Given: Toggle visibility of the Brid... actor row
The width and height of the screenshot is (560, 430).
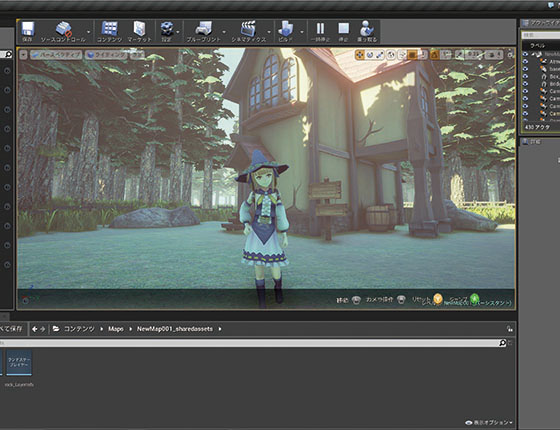Looking at the screenshot, I should pos(525,84).
